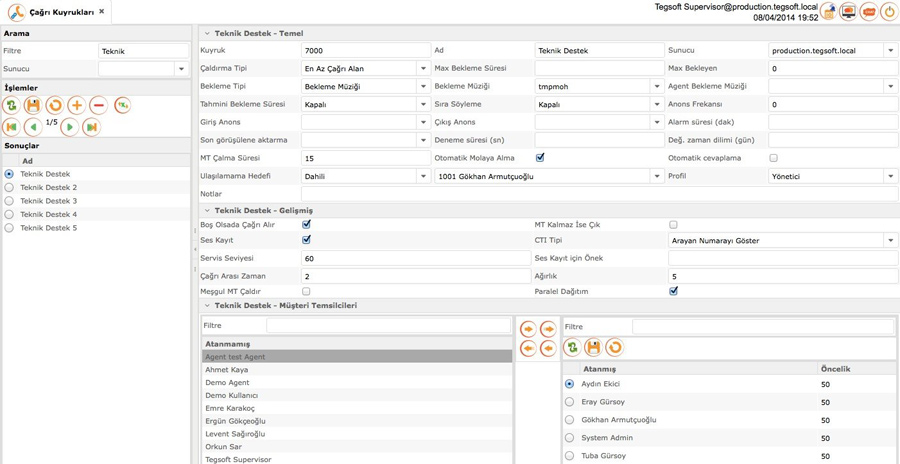Click the Öncelik column header
Viewport: 900px width, 464px height.
point(857,369)
